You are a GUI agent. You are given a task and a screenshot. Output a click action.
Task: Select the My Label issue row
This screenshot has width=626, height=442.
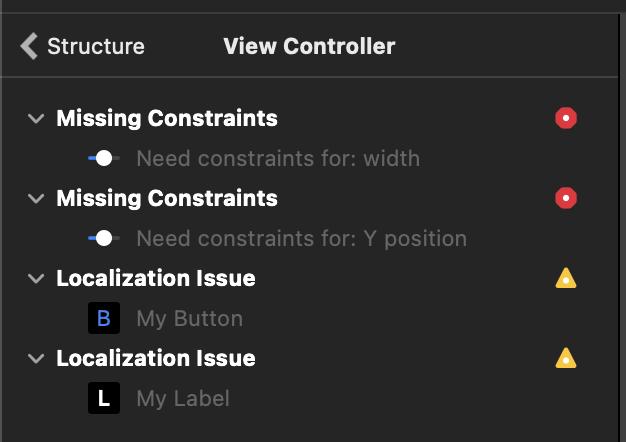click(x=183, y=399)
